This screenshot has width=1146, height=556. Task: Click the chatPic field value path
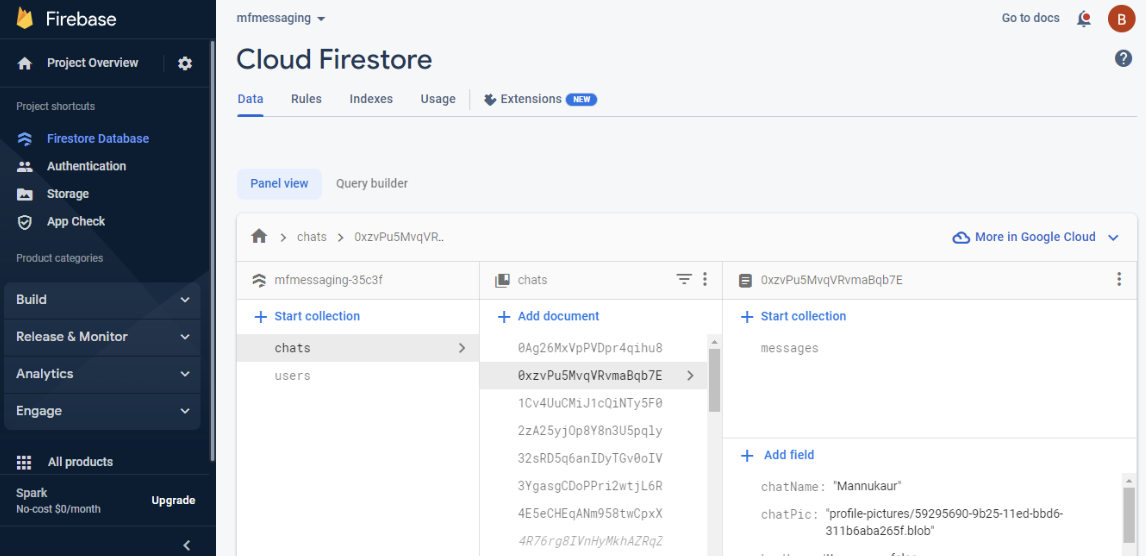(x=944, y=522)
